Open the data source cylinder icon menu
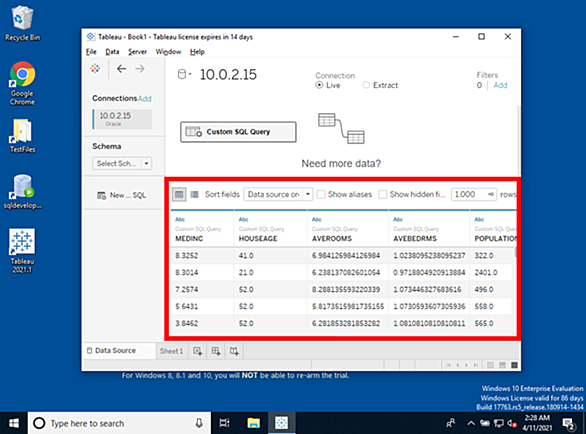Viewport: 586px width, 434px height. (x=184, y=74)
